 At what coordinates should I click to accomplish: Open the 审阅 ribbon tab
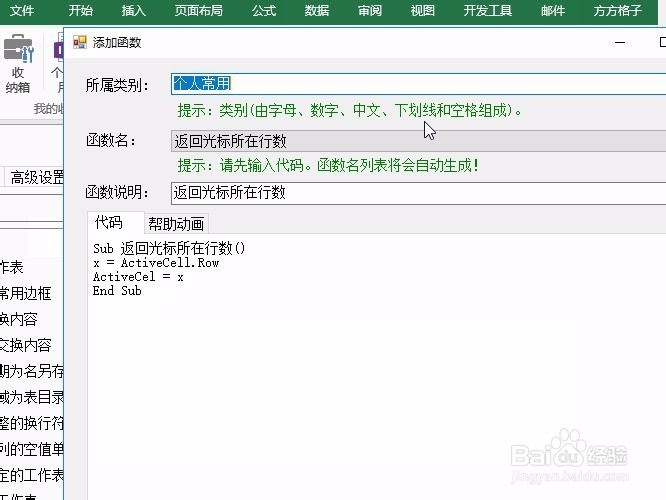click(x=370, y=10)
